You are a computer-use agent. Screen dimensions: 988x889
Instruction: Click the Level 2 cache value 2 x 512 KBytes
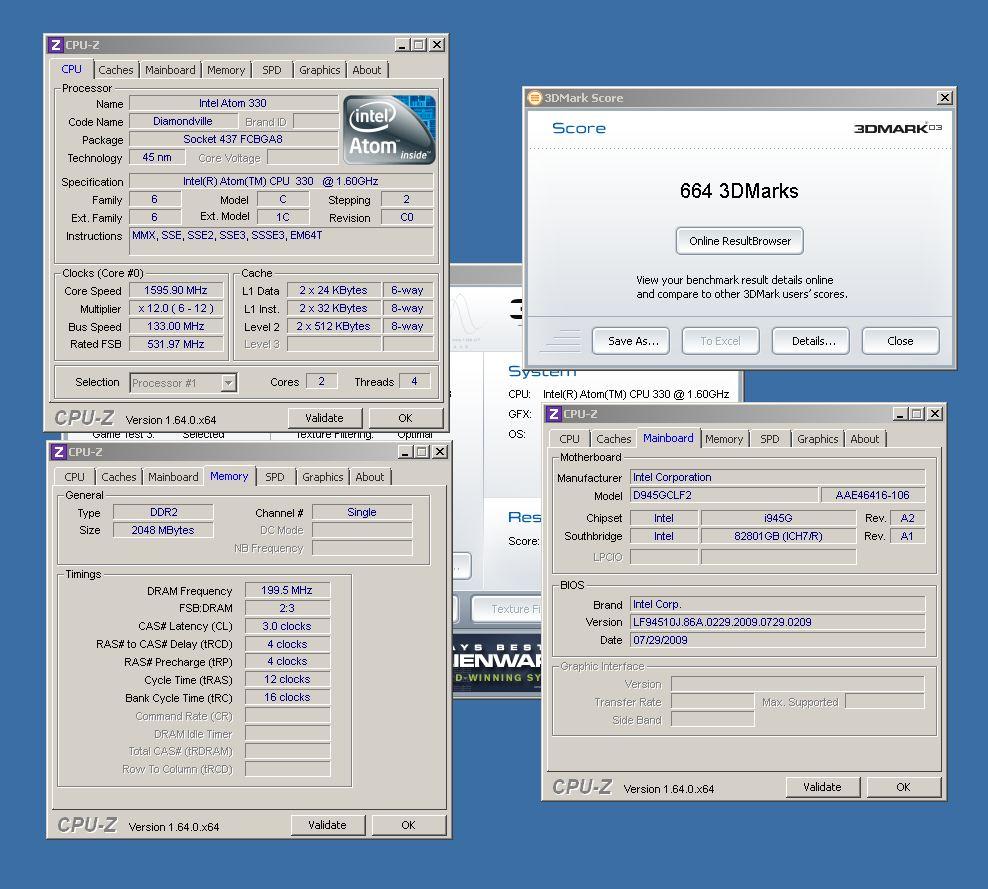click(x=334, y=326)
